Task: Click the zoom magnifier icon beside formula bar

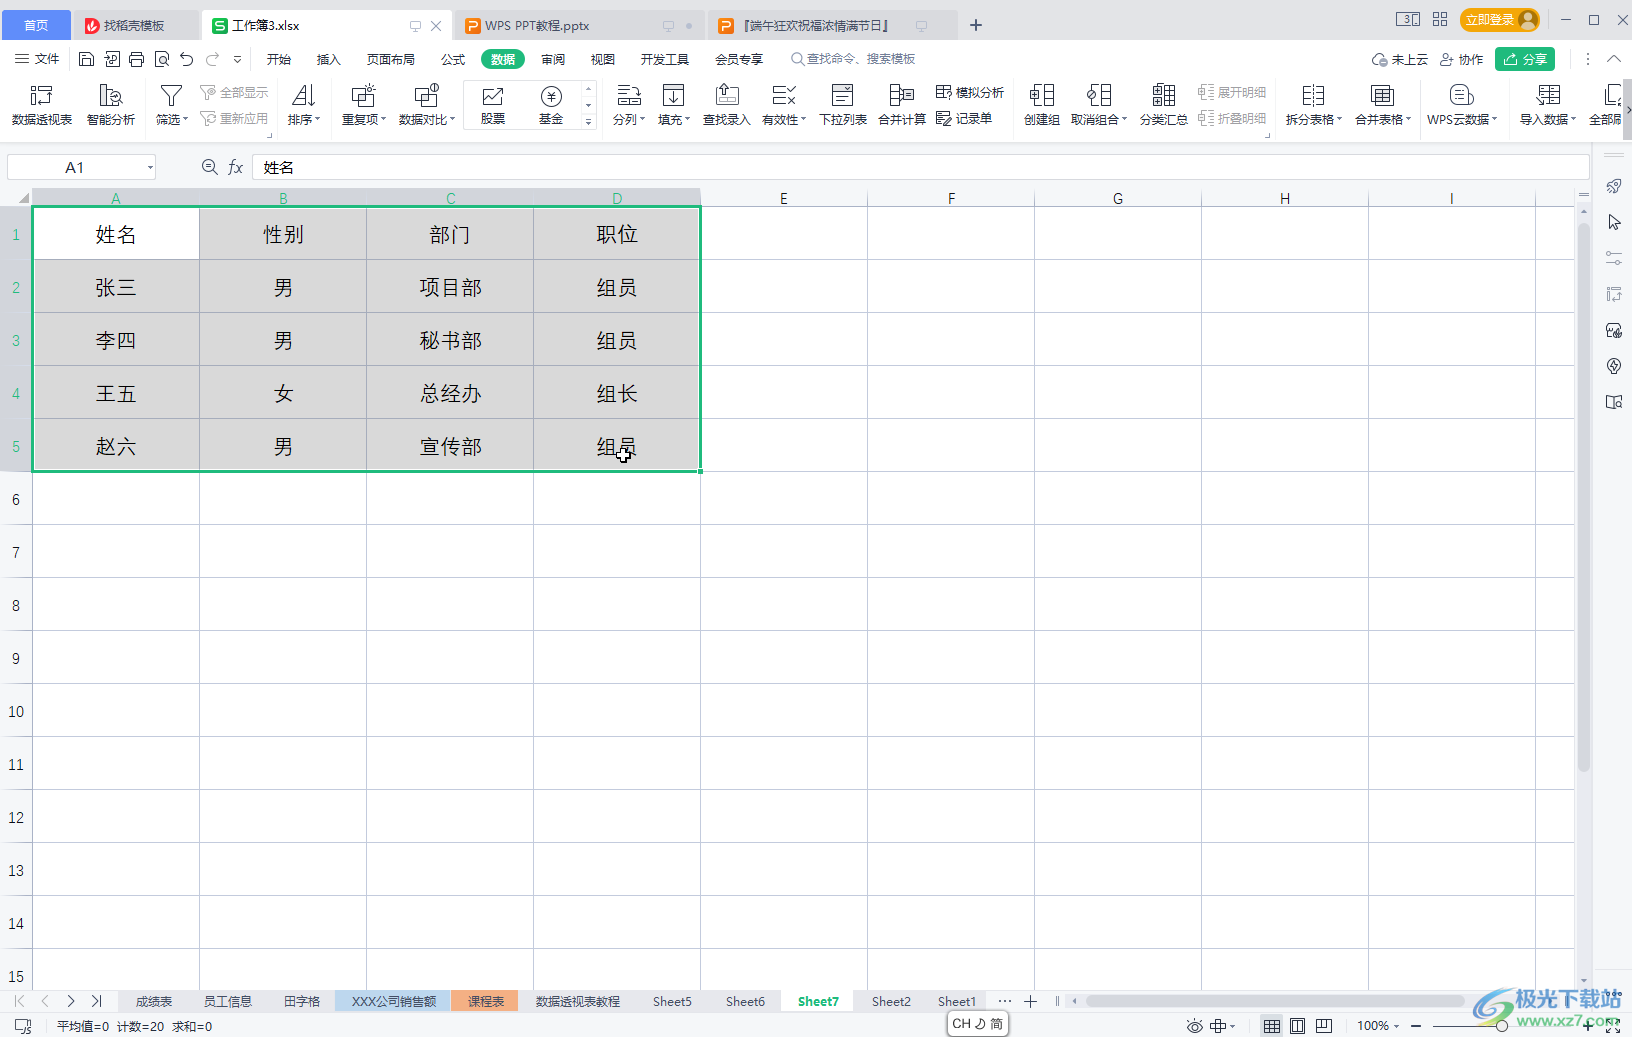Action: click(x=209, y=167)
